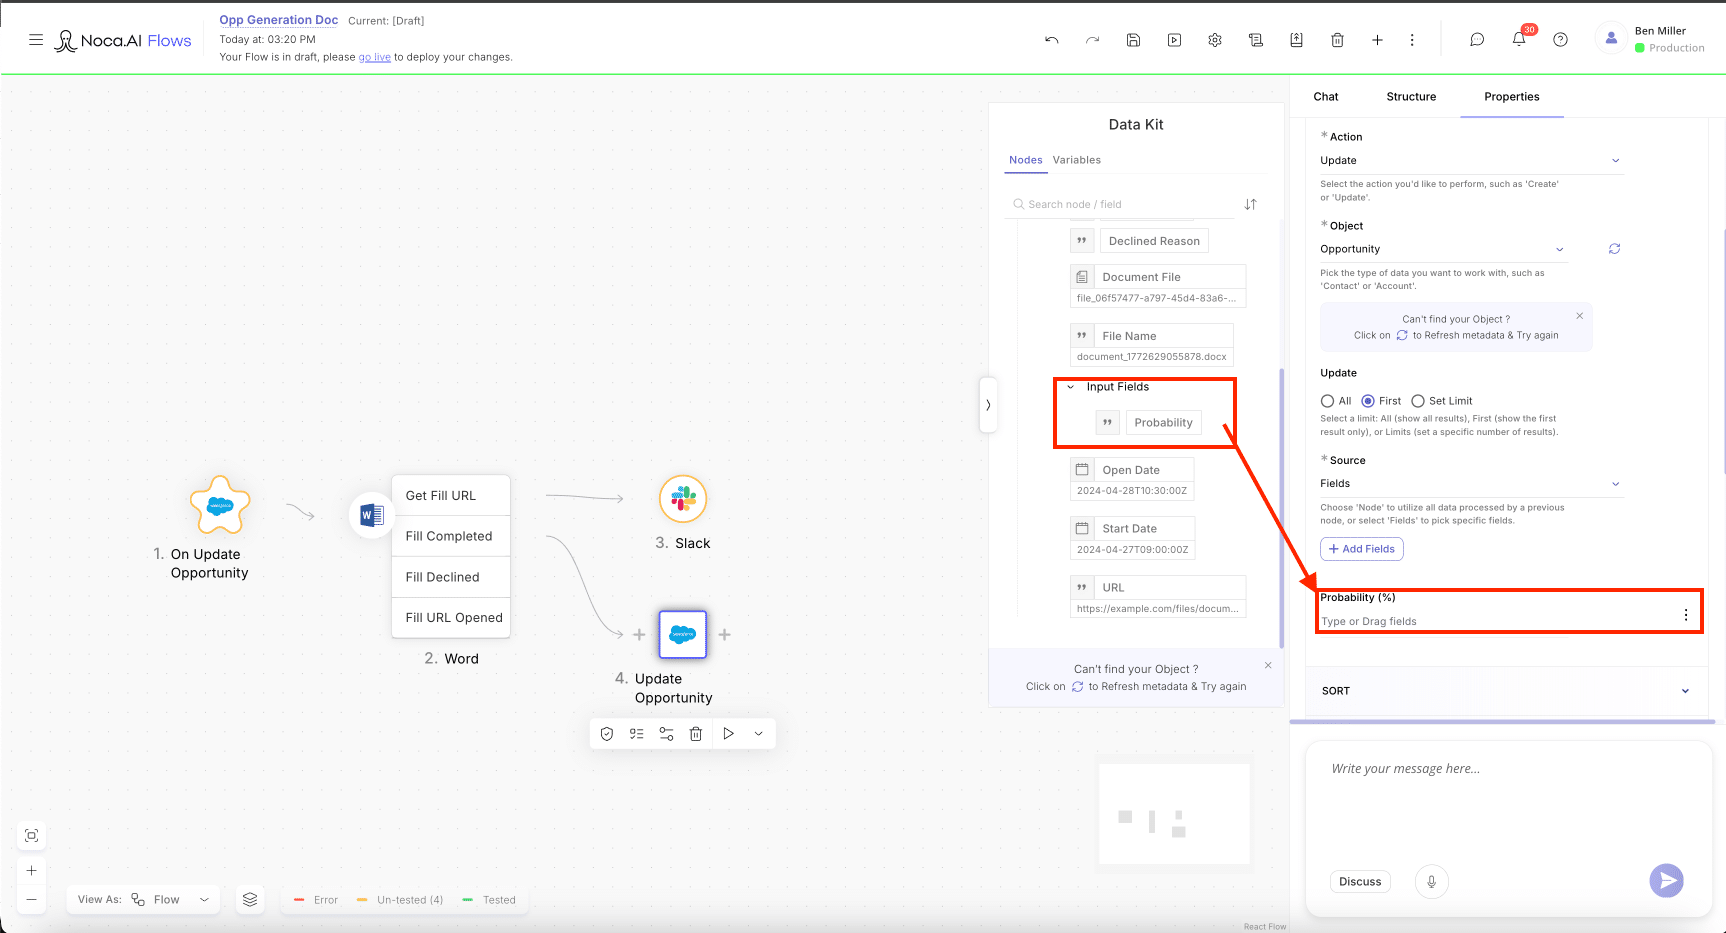
Task: Open the Action dropdown set to Update
Action: click(x=1471, y=161)
